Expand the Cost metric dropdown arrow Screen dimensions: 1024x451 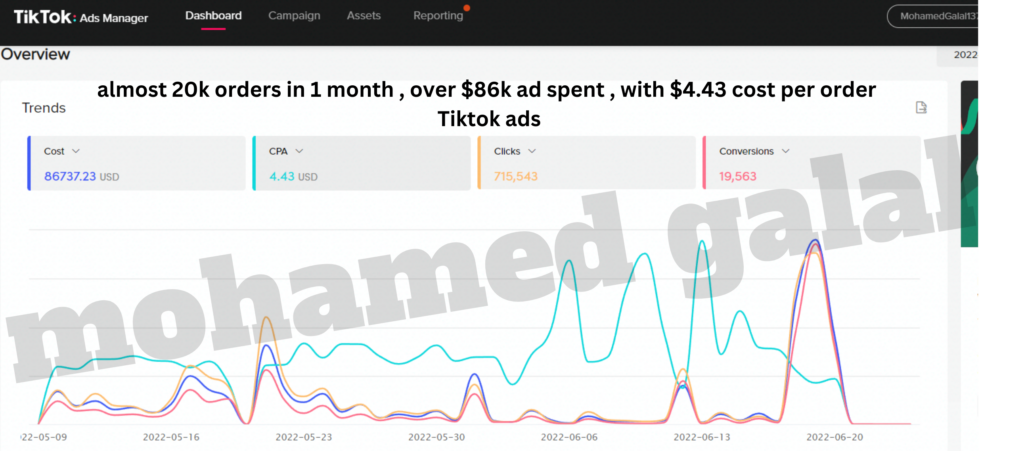76,151
